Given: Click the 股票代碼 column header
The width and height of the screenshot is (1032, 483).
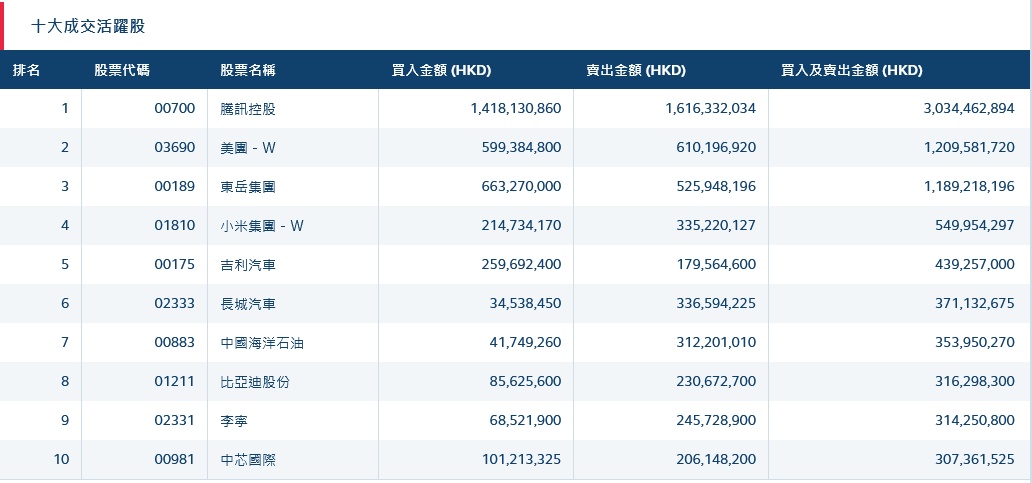Looking at the screenshot, I should tap(122, 70).
